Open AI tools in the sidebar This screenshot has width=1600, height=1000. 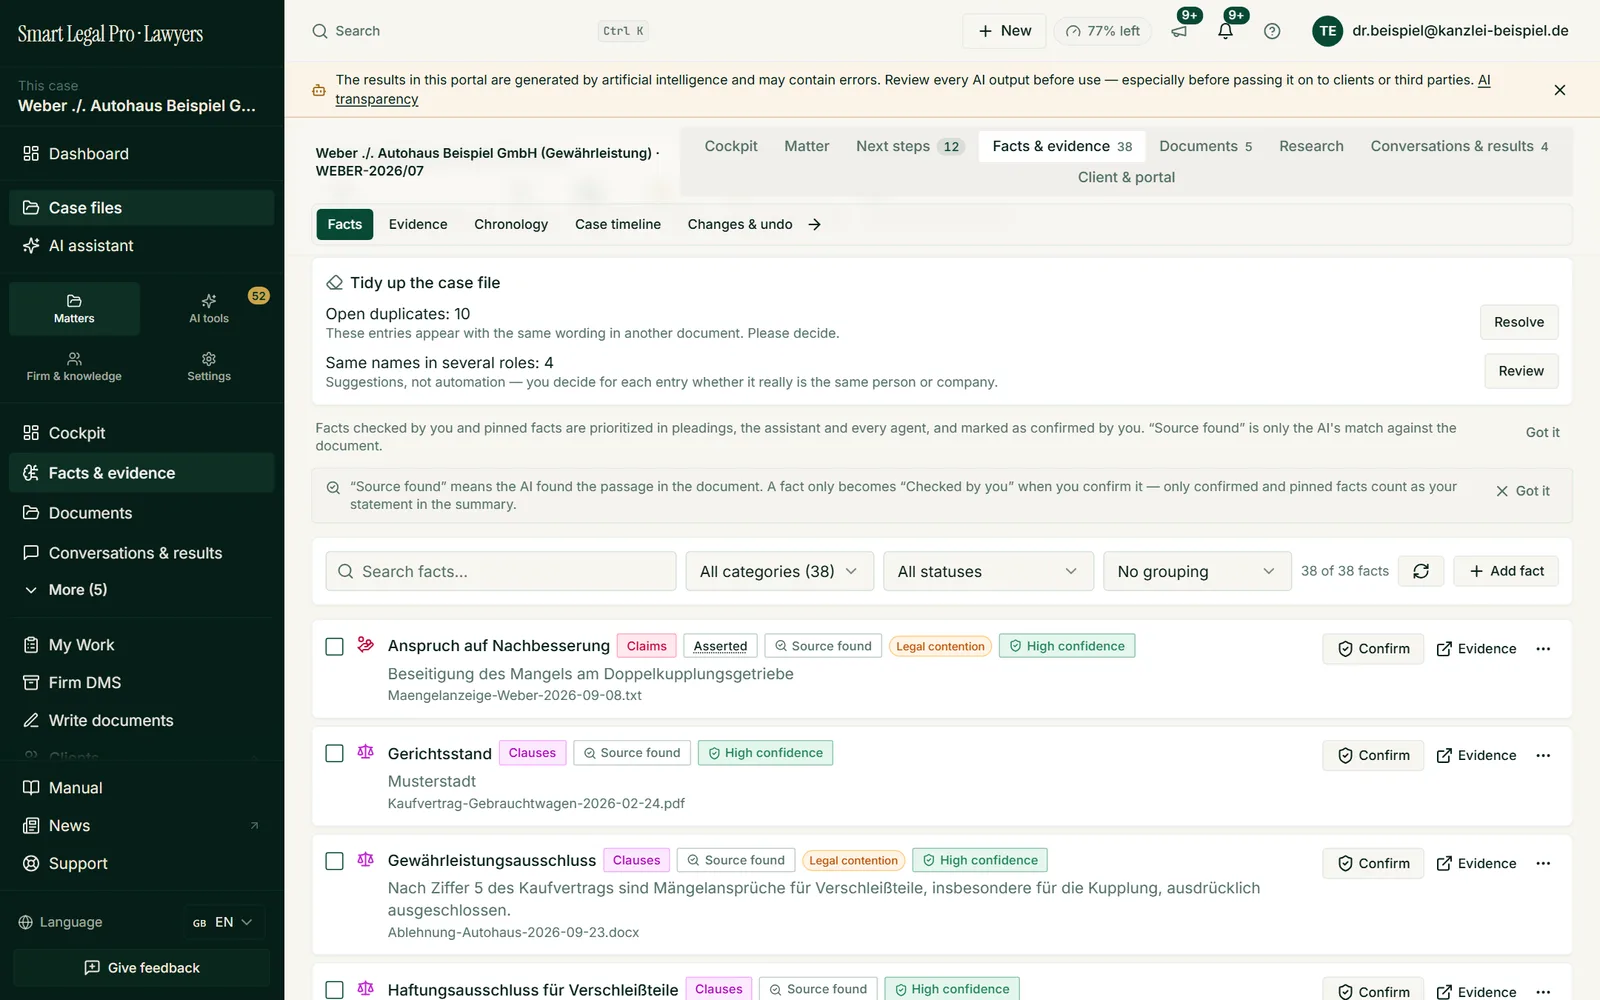(209, 308)
